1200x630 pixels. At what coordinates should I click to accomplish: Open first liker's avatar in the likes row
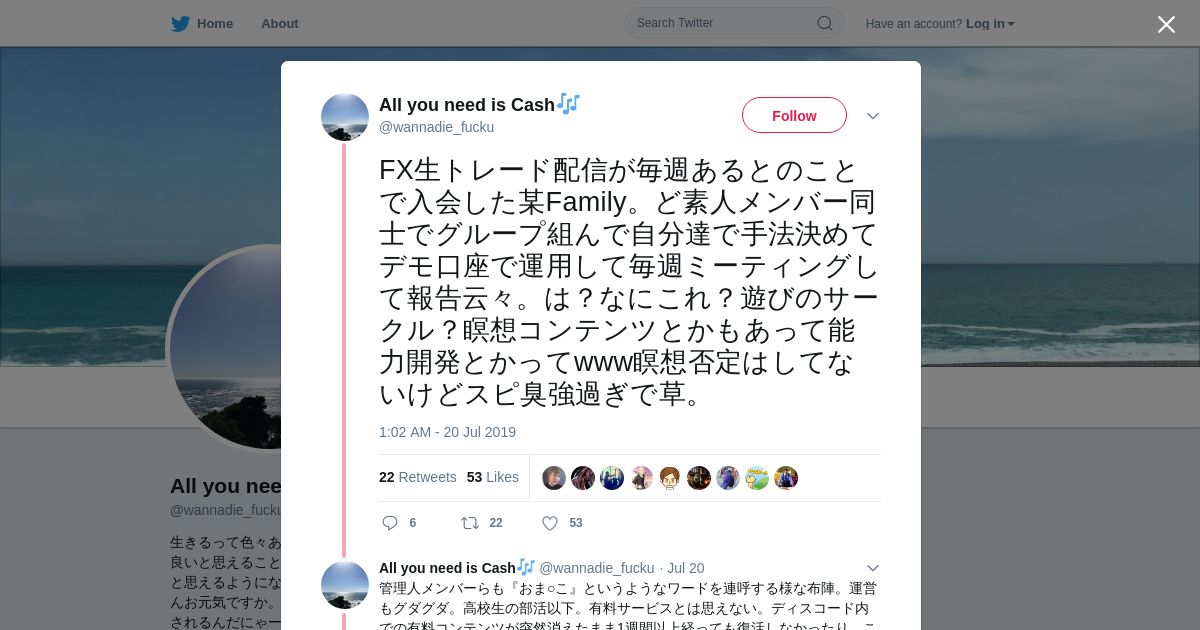pos(554,478)
